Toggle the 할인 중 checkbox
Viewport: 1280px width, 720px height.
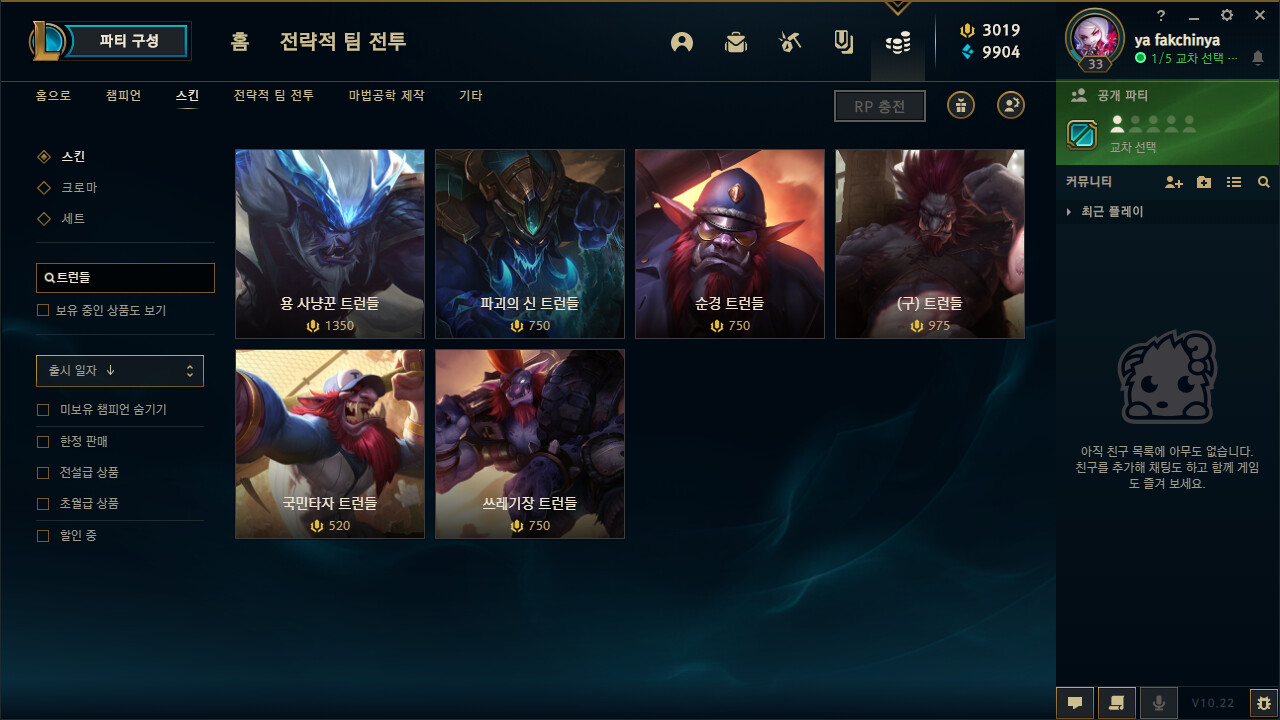tap(43, 535)
